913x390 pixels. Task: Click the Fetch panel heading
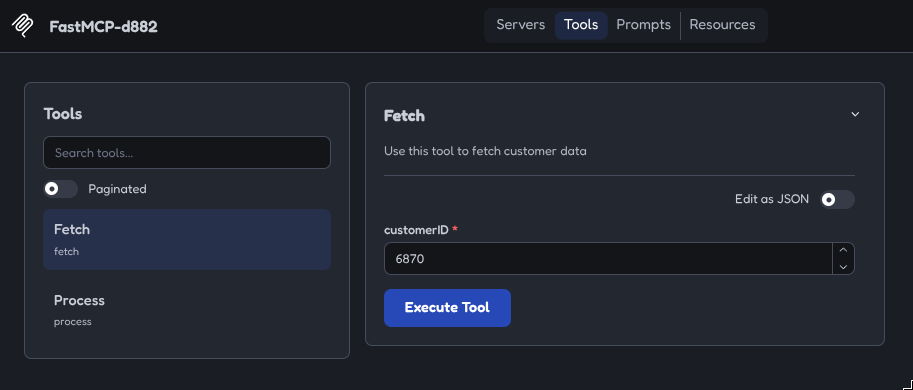coord(404,116)
